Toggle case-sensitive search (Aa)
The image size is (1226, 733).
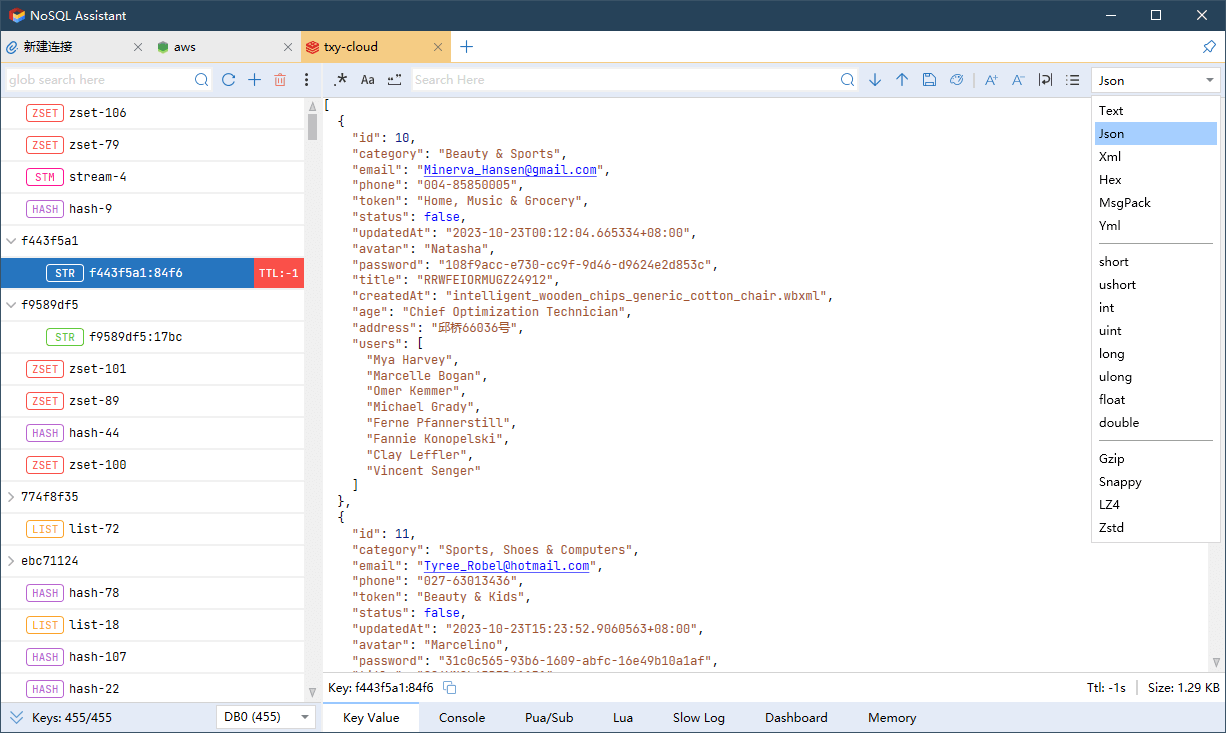367,80
